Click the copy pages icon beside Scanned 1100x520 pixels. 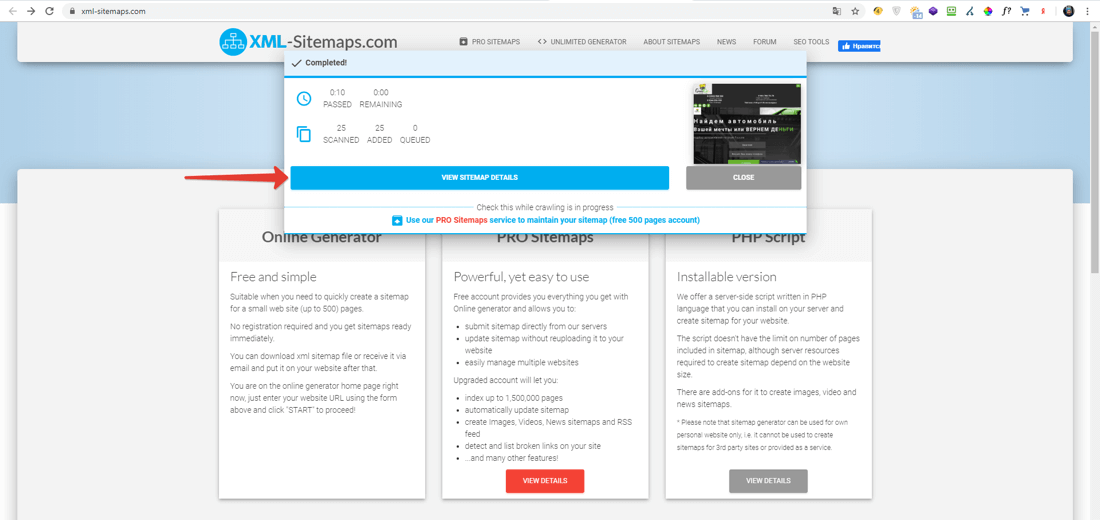pyautogui.click(x=303, y=133)
